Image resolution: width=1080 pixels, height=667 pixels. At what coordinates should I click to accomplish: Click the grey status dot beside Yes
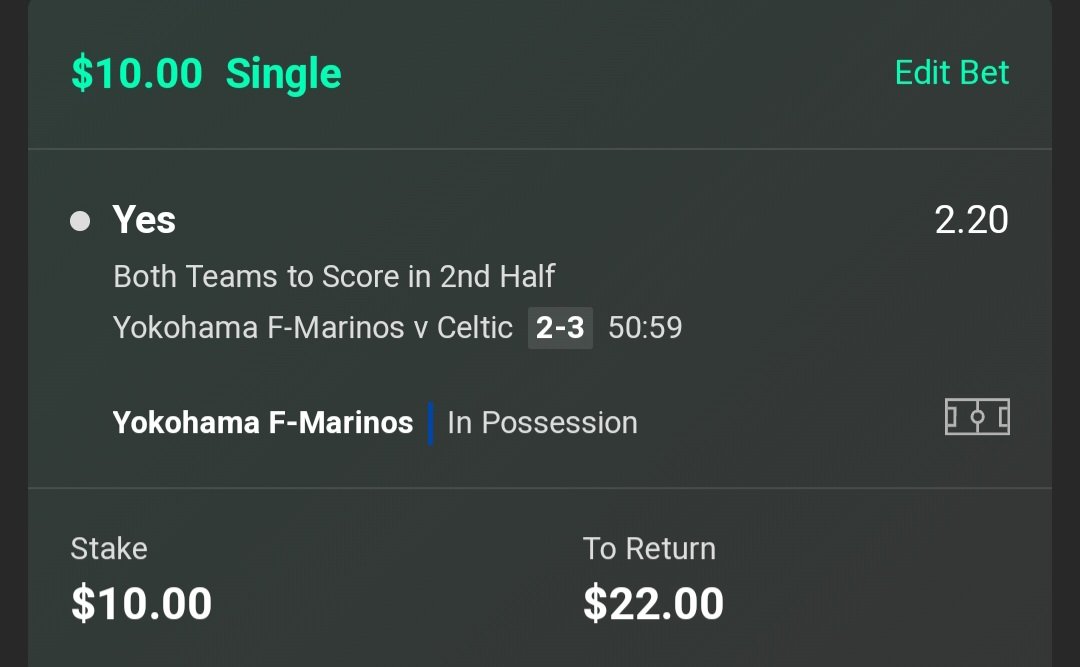[80, 221]
